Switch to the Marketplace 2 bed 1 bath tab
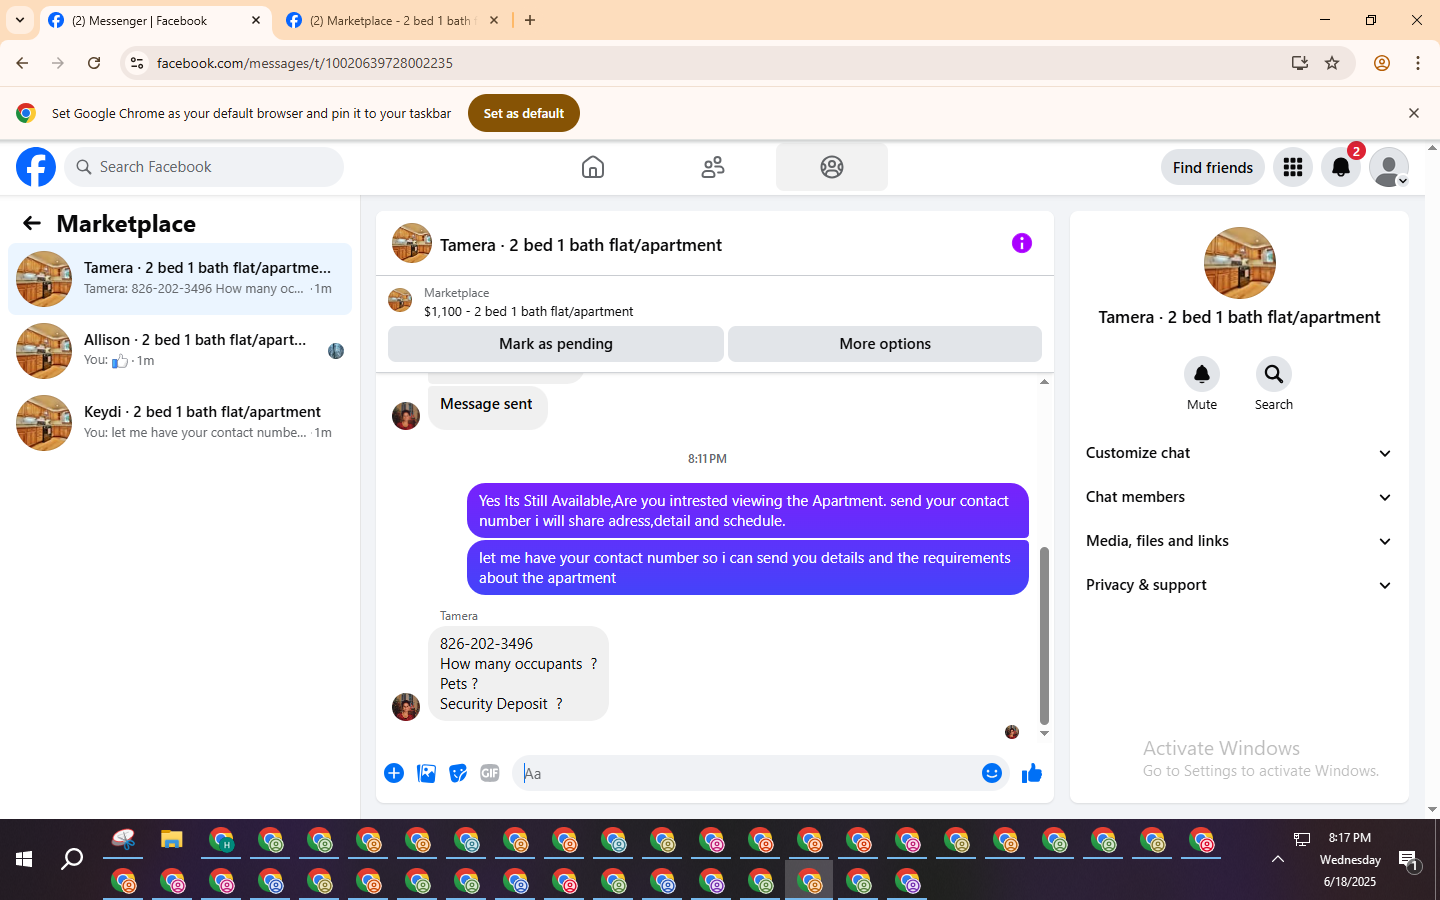 [392, 20]
